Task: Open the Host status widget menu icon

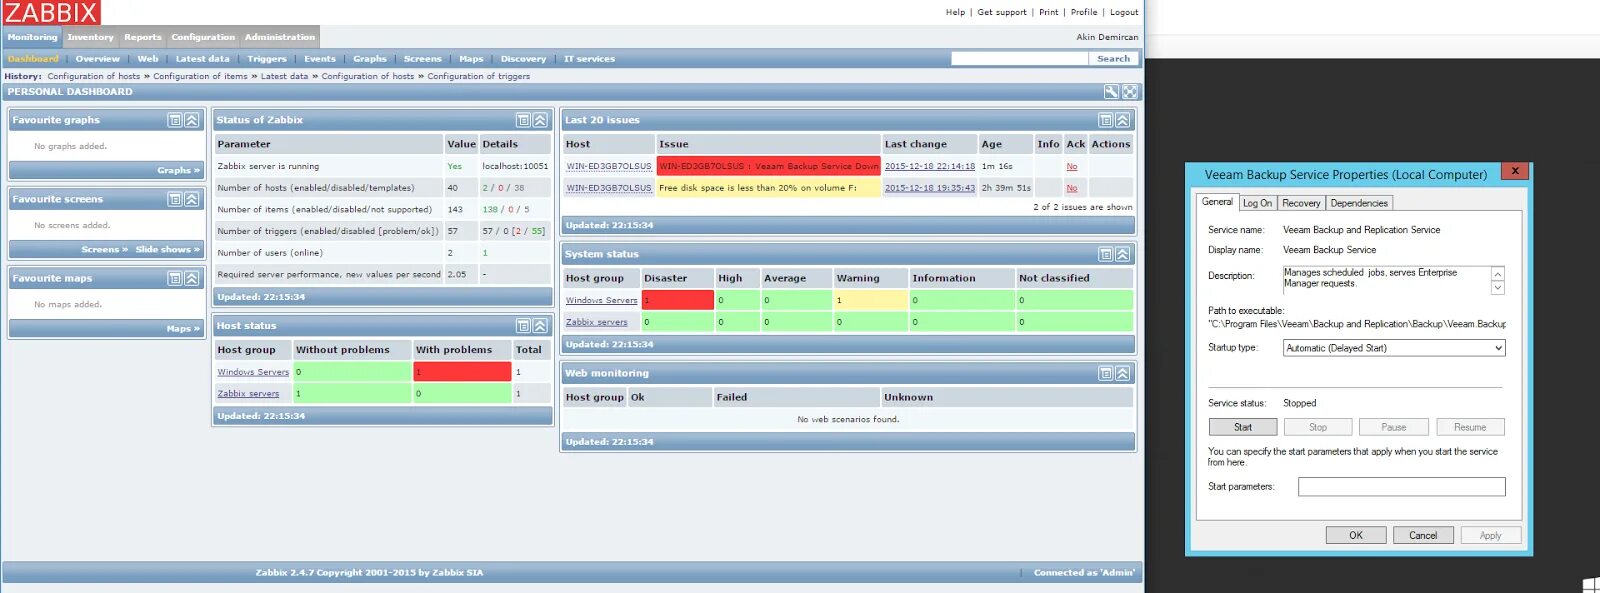Action: click(x=523, y=326)
